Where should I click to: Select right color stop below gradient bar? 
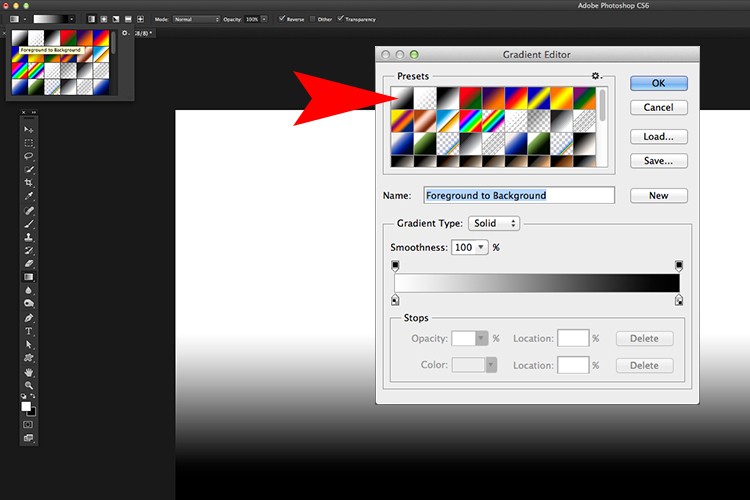(x=679, y=300)
